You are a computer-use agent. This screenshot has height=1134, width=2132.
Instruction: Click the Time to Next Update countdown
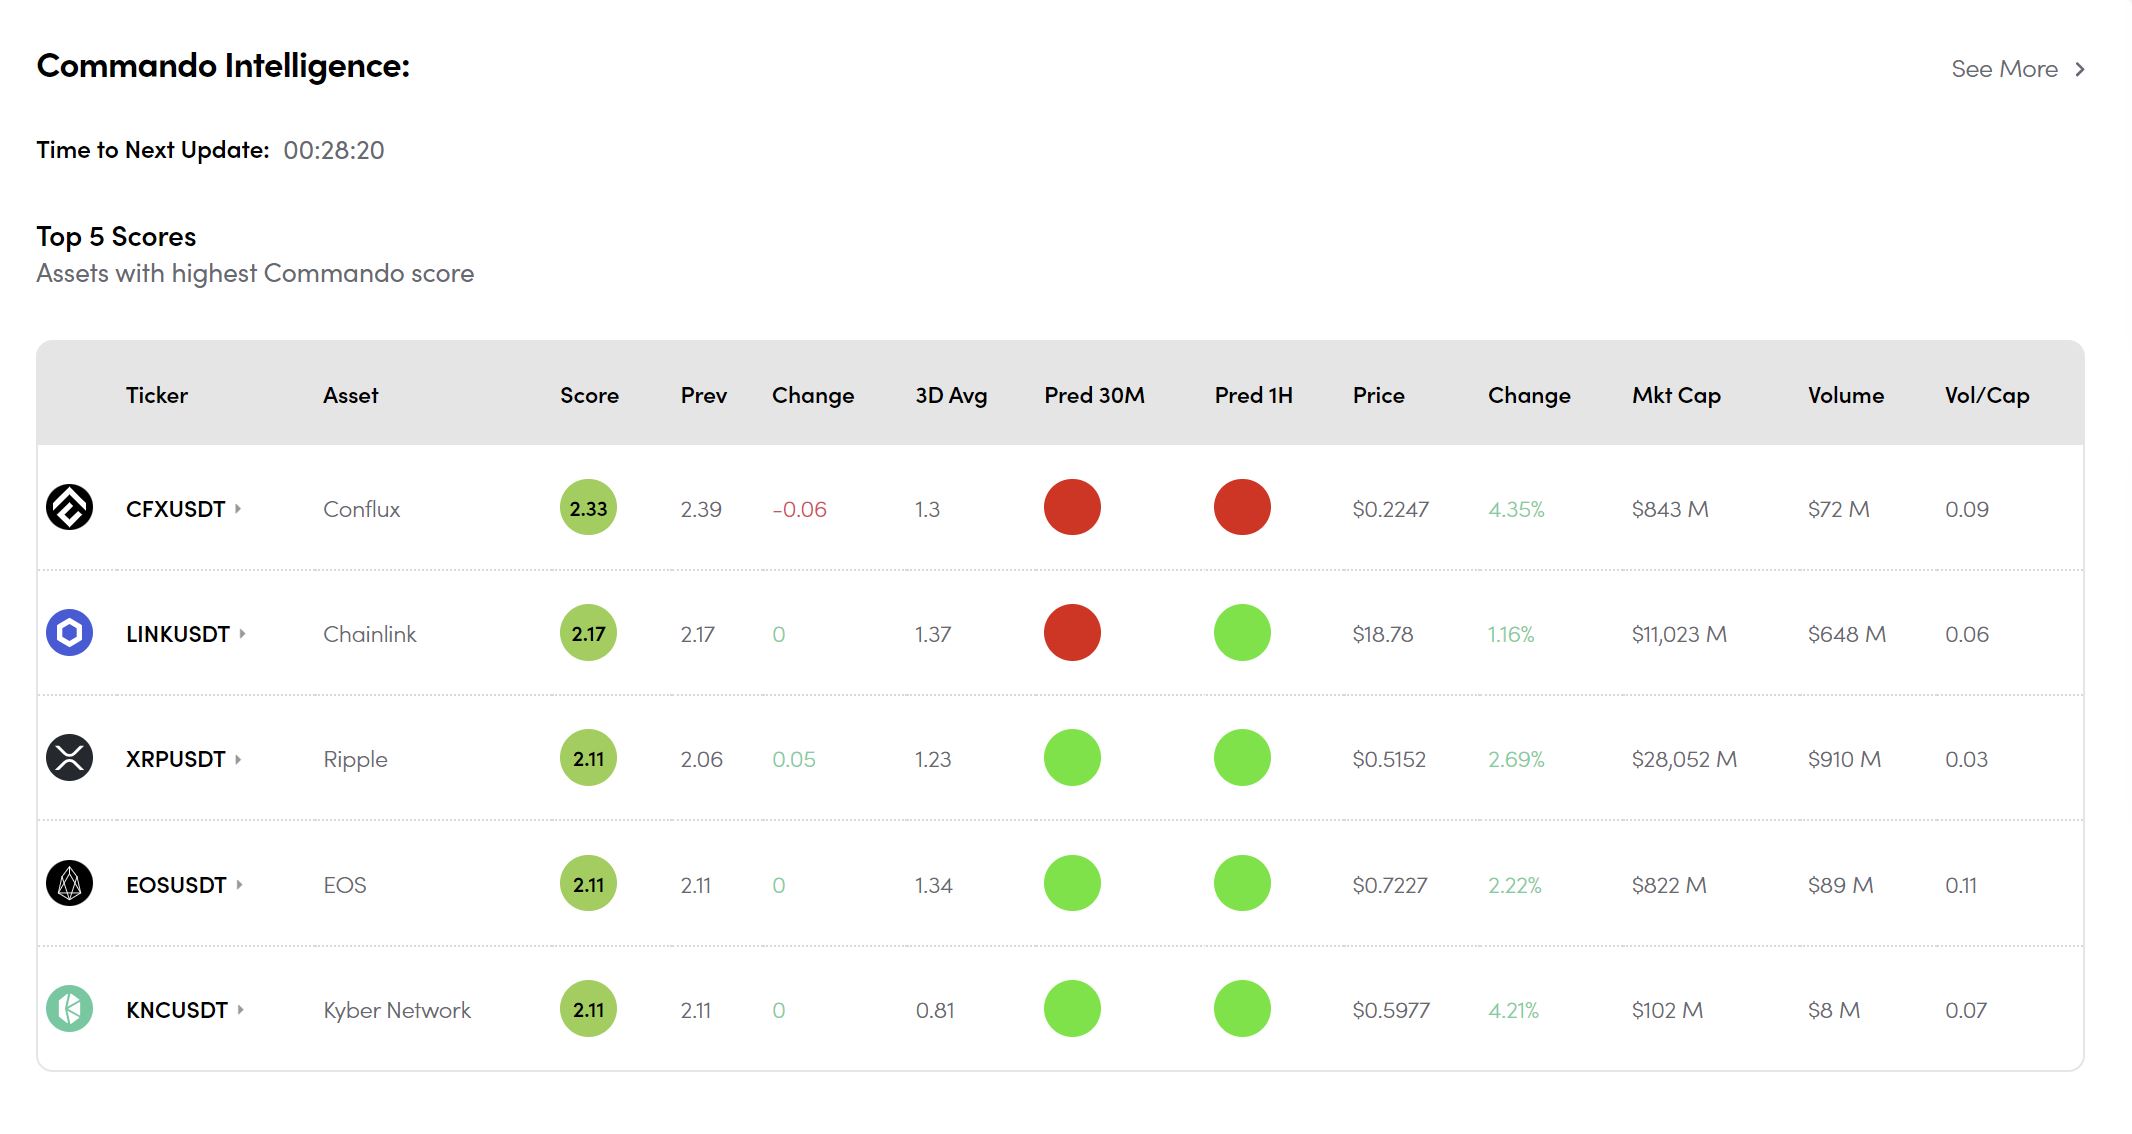coord(333,150)
